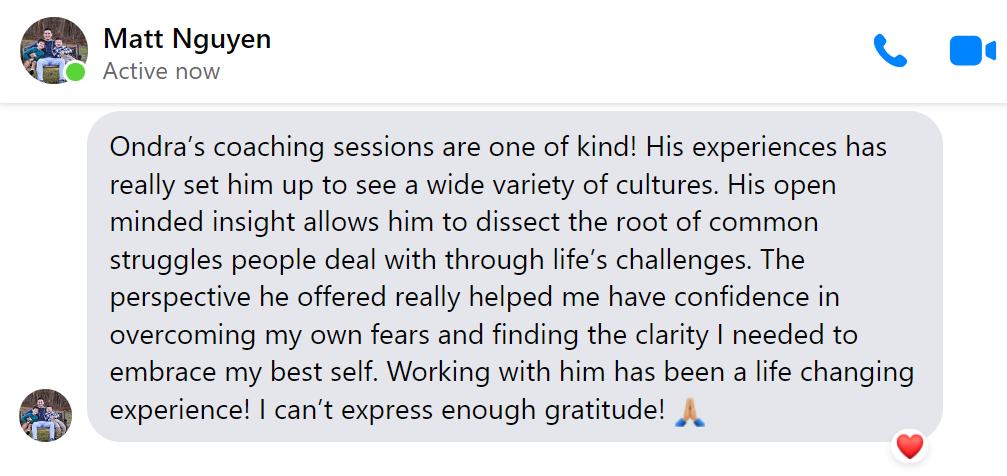Open the profile via the Matt Nguyen name
The image size is (1007, 476).
187,39
